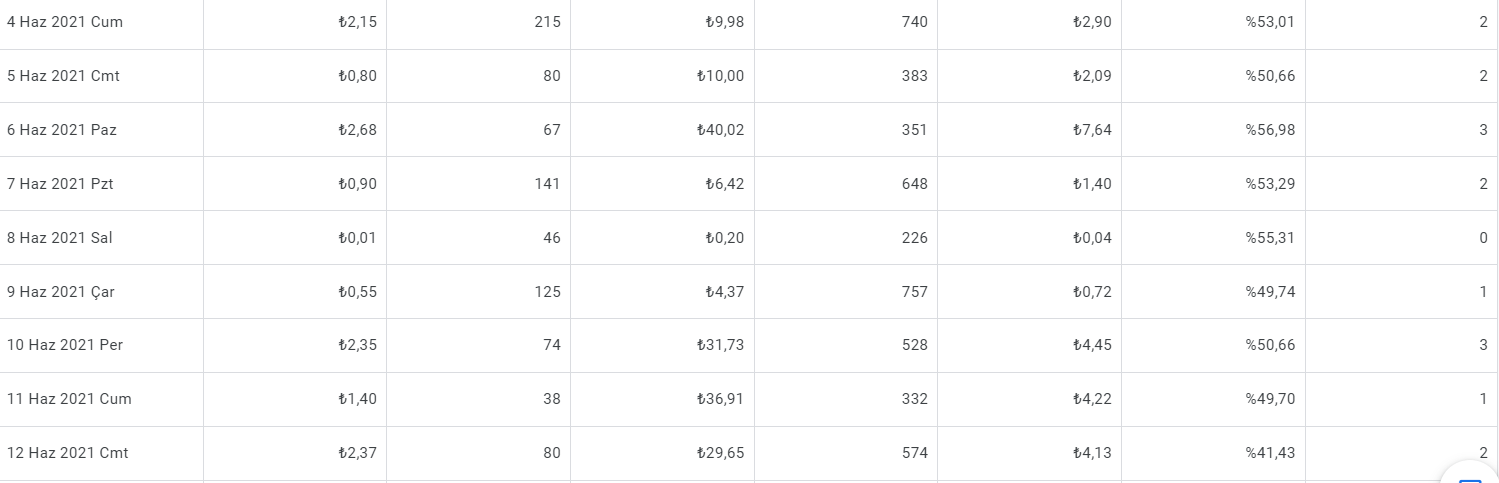Click the %56,98 percentage cell
Viewport: 1499px width, 483px height.
point(1213,130)
